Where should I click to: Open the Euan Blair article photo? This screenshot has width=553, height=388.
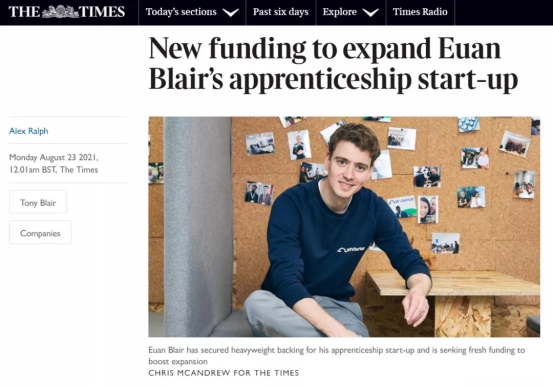pos(344,227)
